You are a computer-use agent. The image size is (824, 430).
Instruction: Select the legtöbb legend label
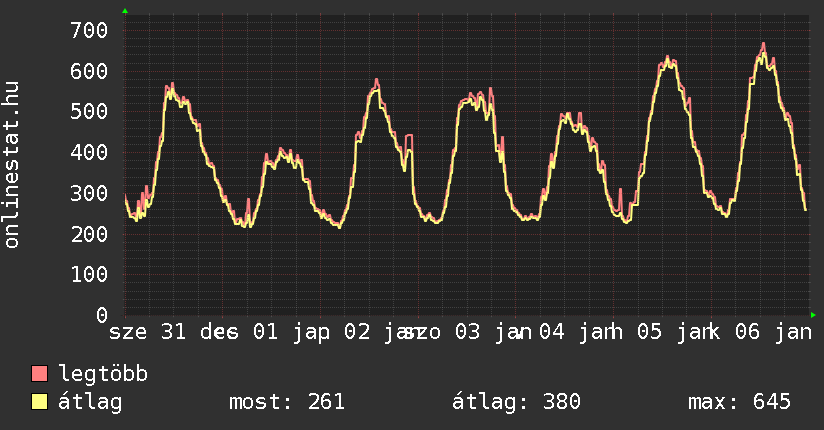click(104, 375)
